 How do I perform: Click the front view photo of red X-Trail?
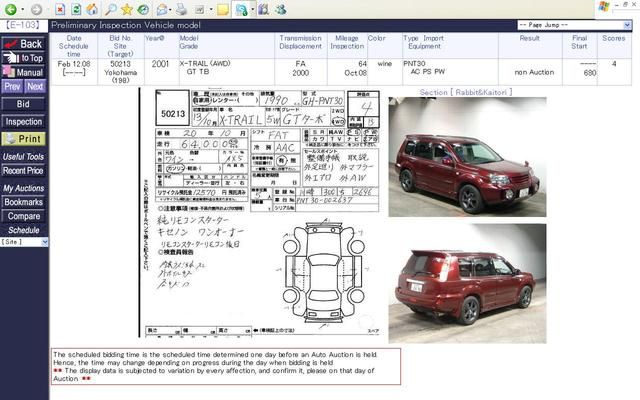(x=467, y=157)
